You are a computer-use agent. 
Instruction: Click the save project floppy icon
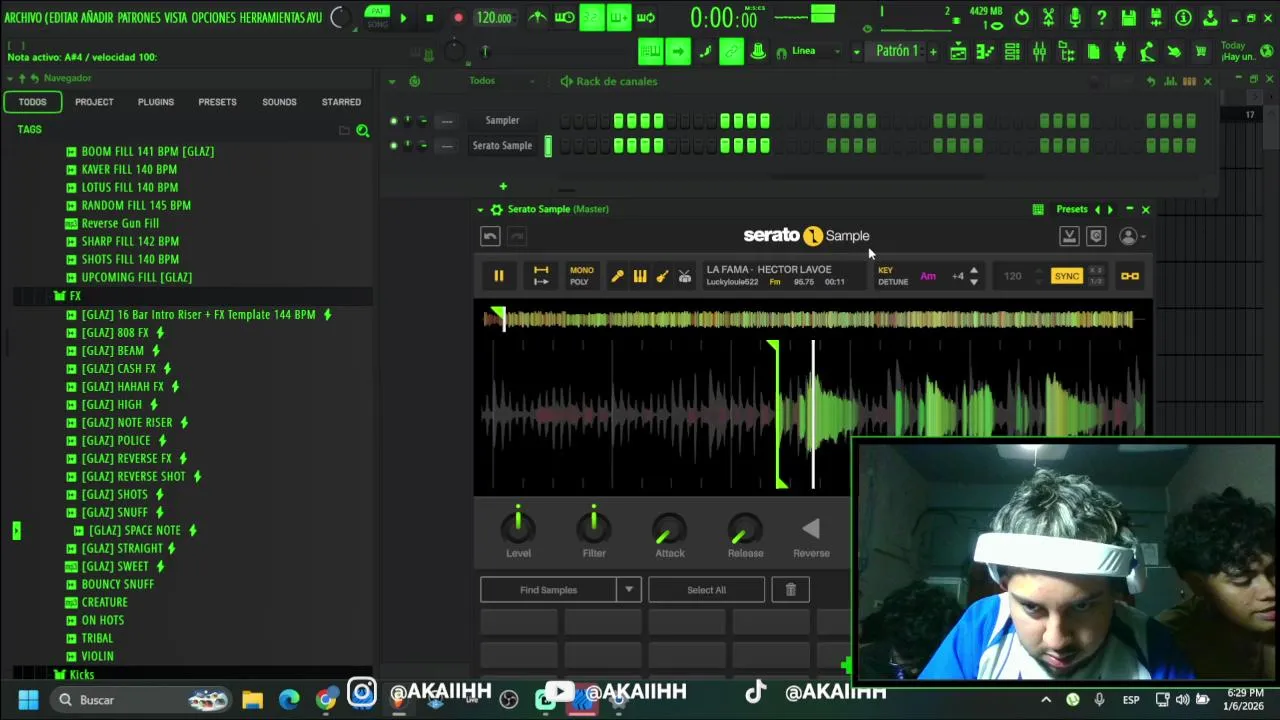tap(1128, 18)
